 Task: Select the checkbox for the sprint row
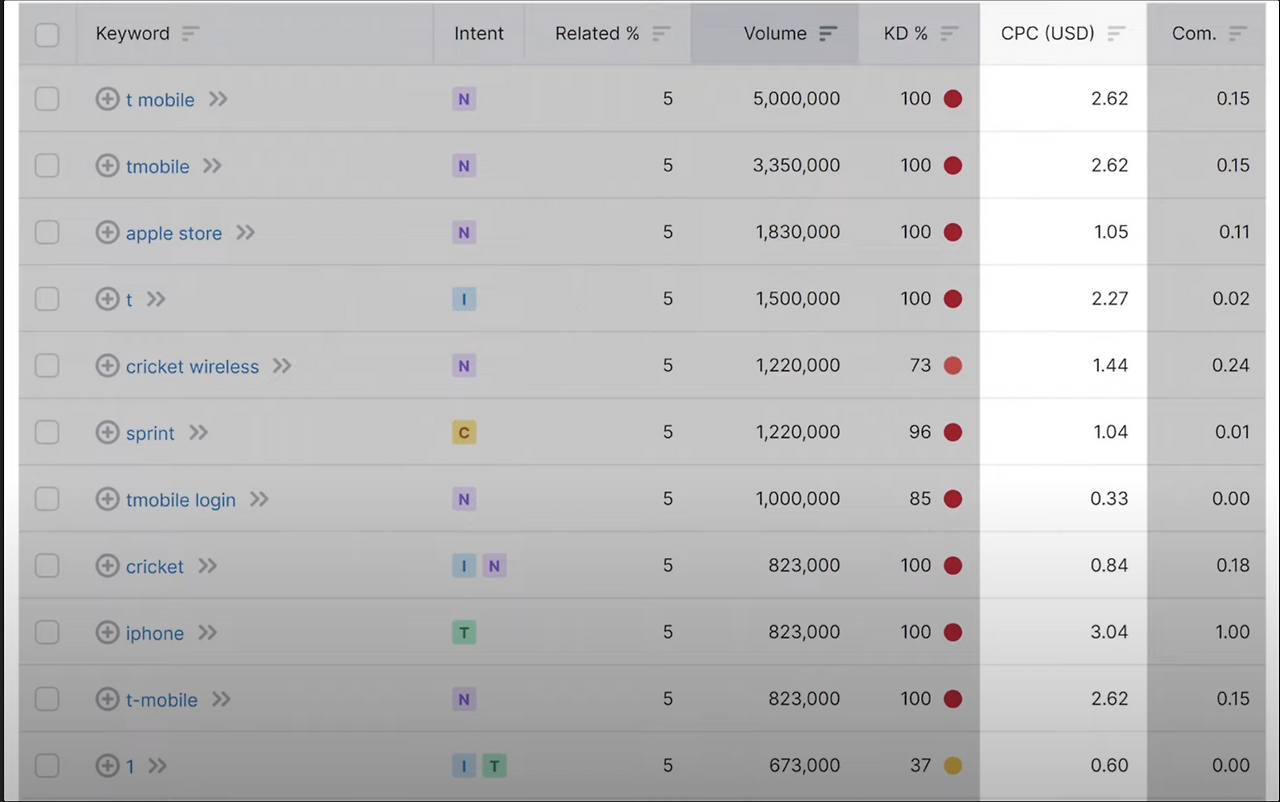pyautogui.click(x=47, y=432)
